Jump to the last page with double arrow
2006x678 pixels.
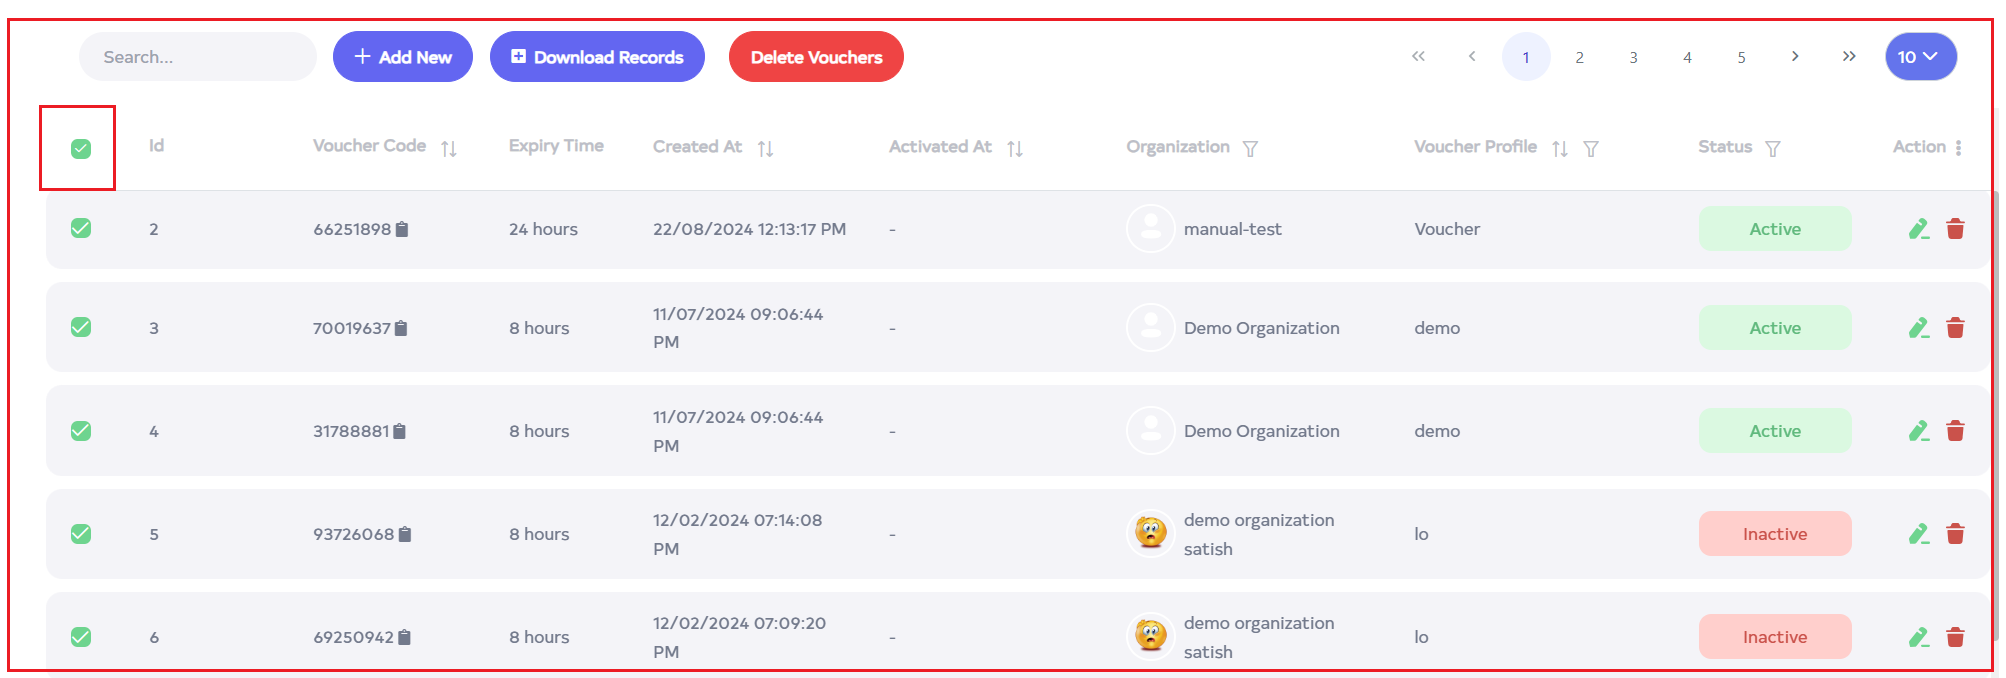pos(1849,57)
